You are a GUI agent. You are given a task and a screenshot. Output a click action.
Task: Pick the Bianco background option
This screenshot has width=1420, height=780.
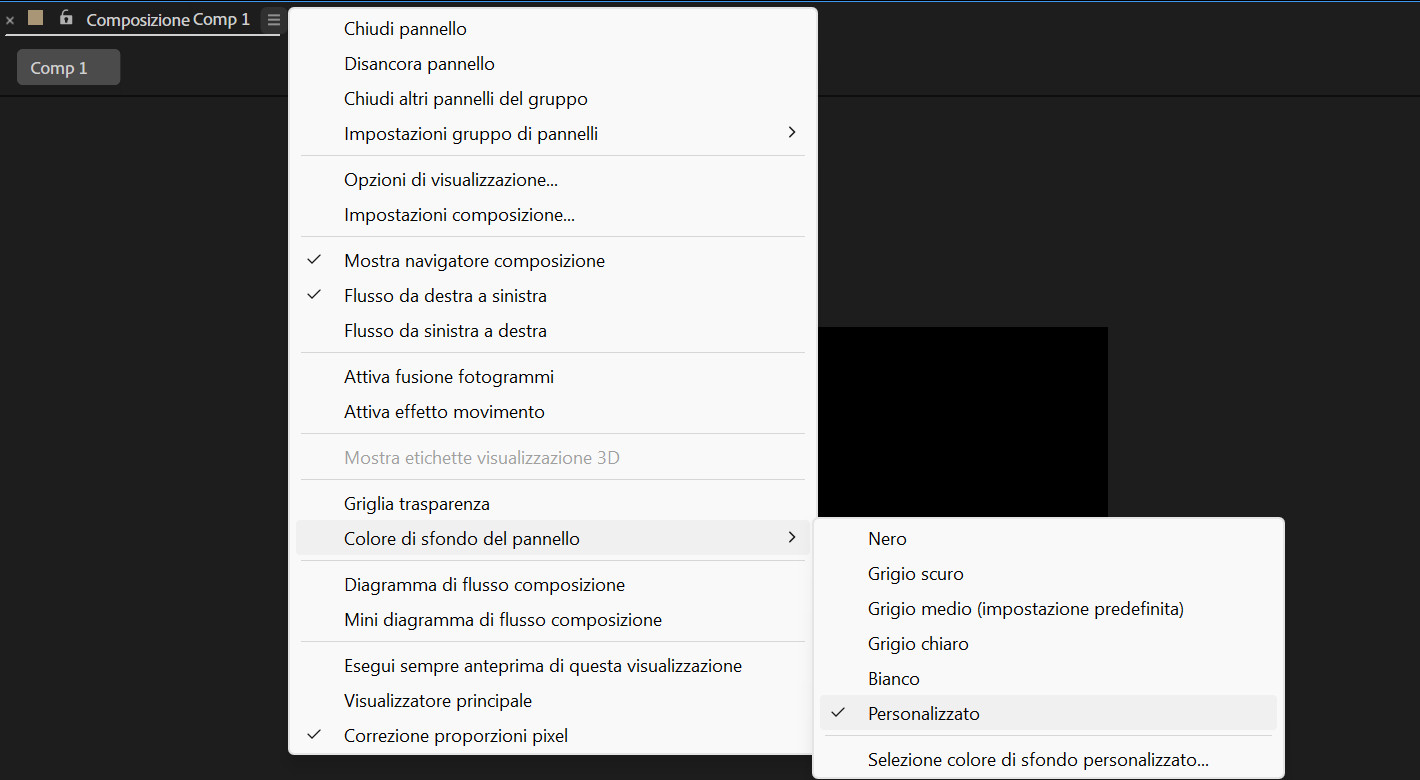893,679
